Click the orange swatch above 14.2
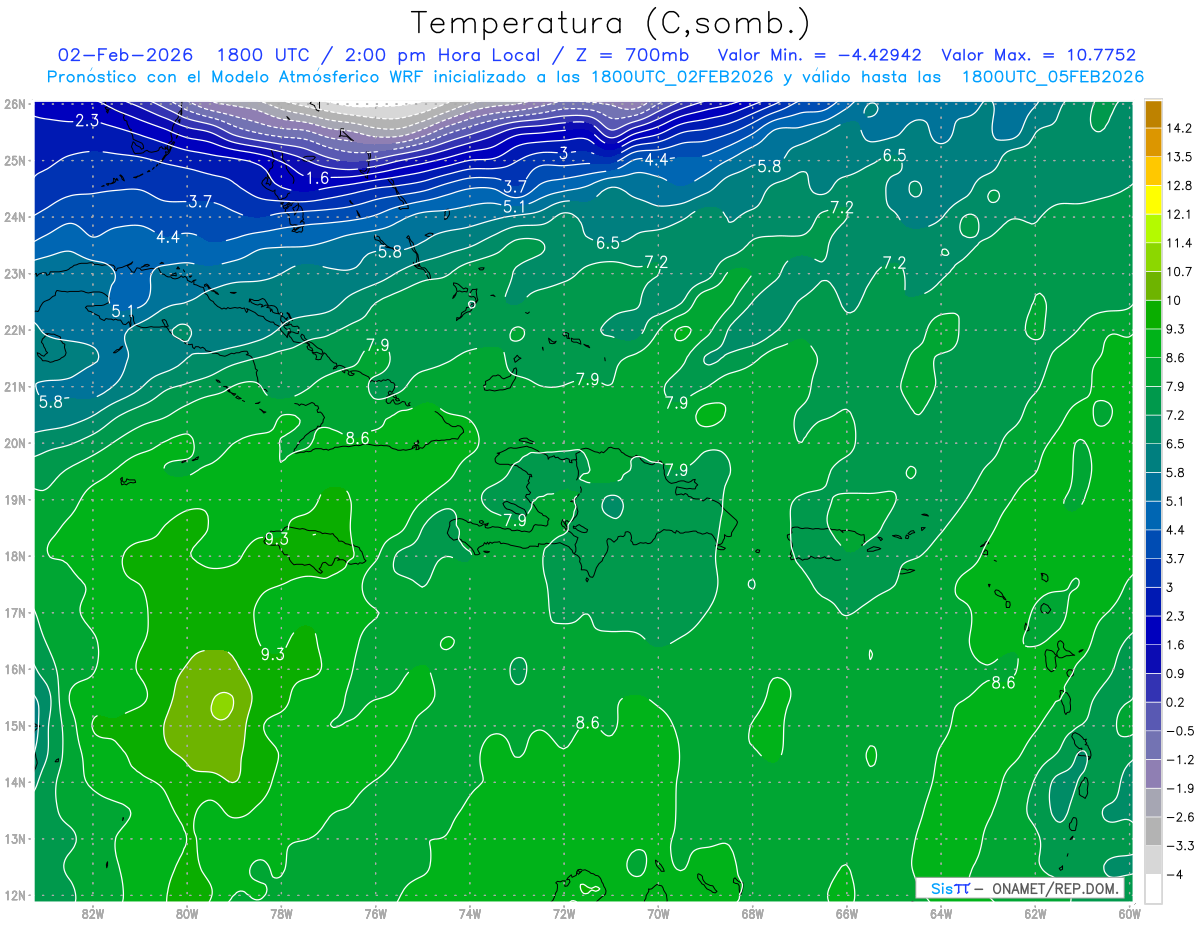The image size is (1200, 927). point(1153,113)
